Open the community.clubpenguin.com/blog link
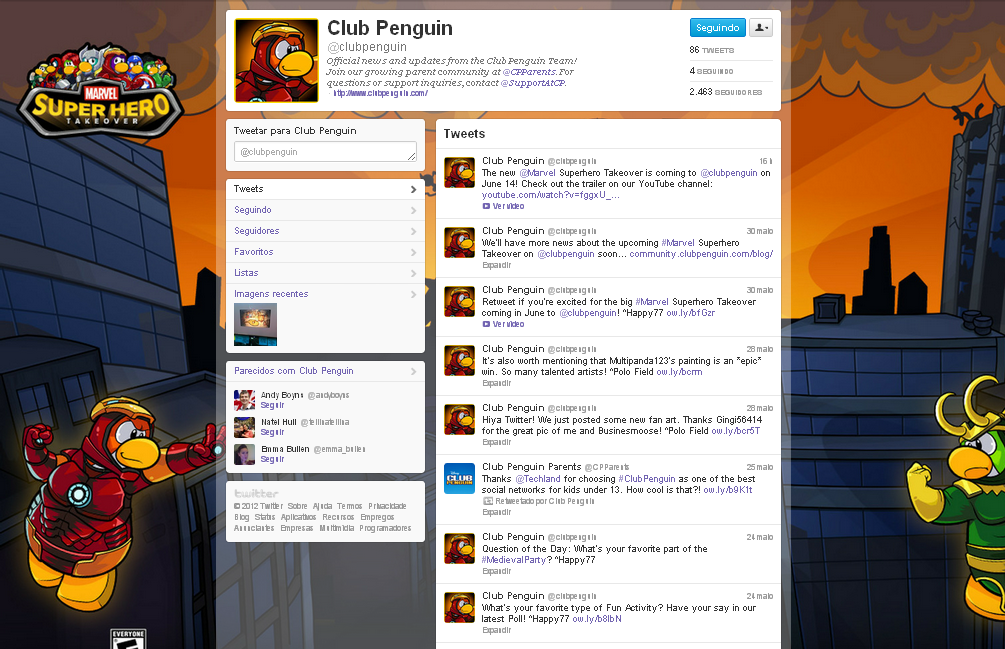 coord(701,254)
